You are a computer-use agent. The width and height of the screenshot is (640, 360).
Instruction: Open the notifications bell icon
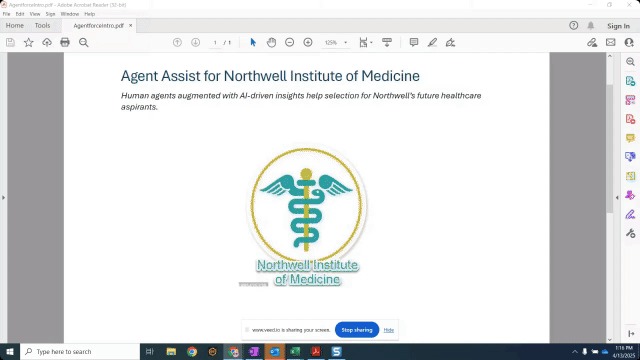(591, 26)
